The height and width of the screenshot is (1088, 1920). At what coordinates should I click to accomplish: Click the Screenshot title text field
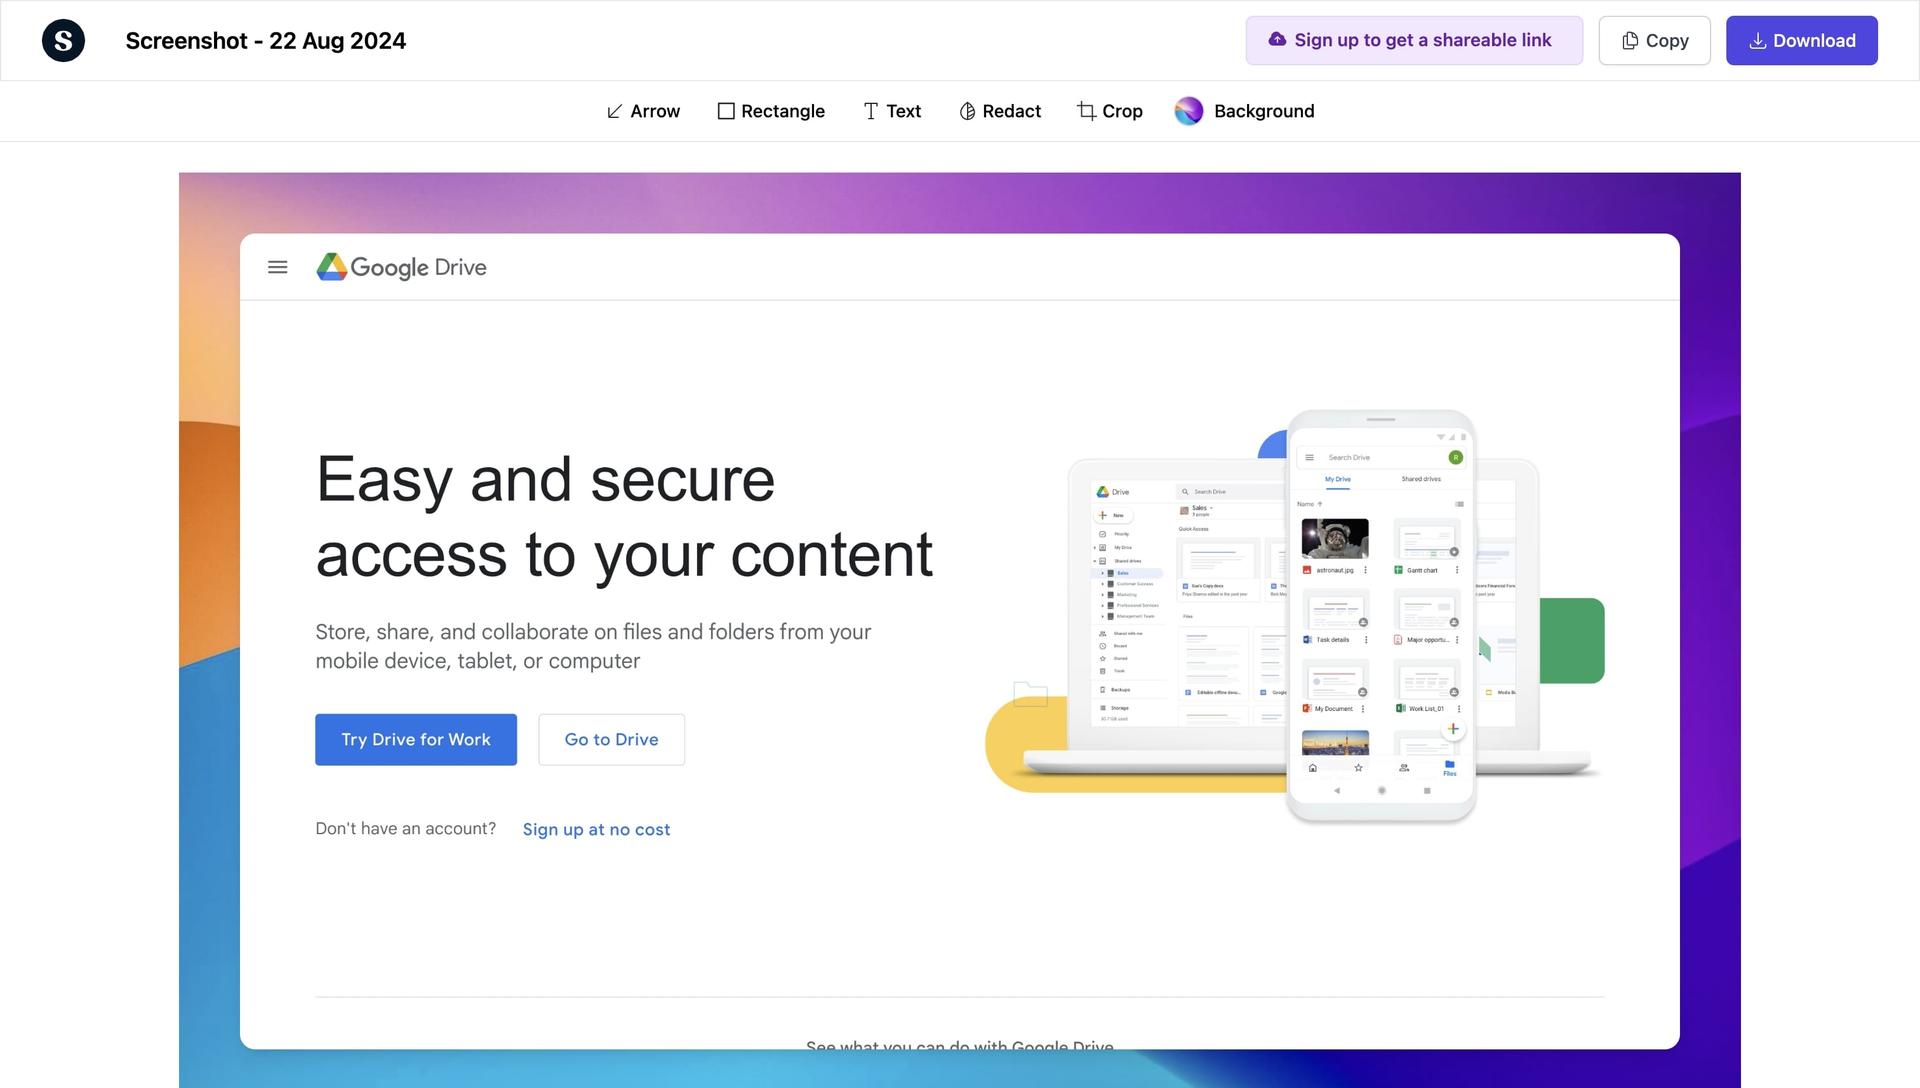(265, 40)
